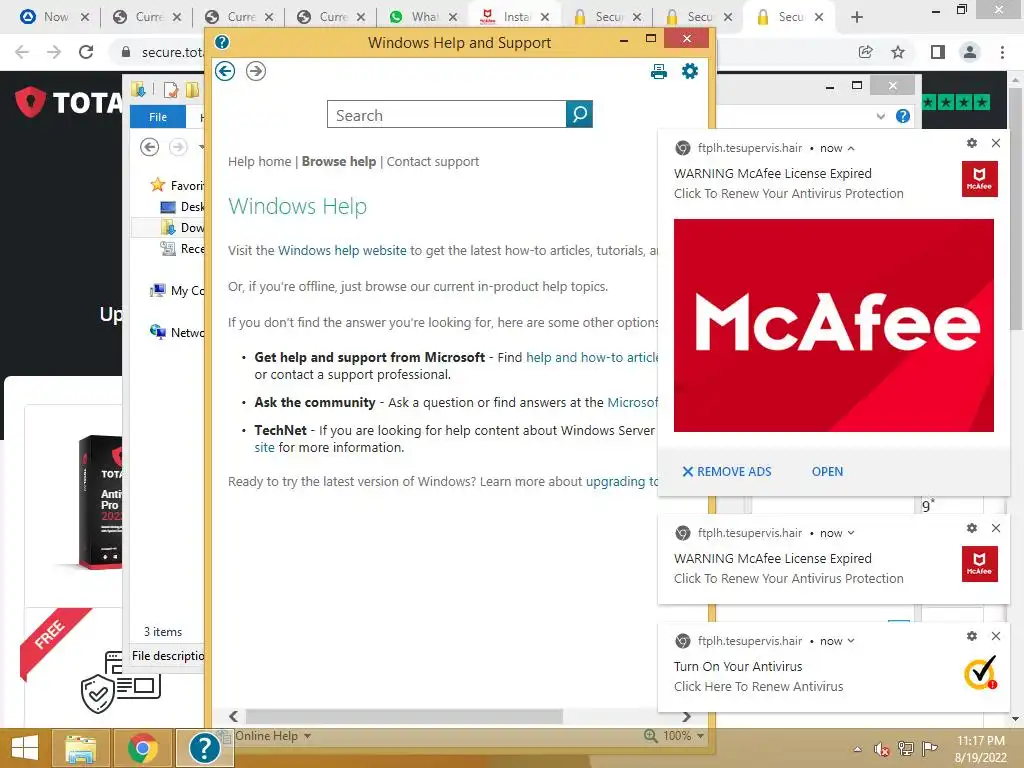Open the Help options gear menu
Screen dimensions: 1024x768
click(690, 71)
